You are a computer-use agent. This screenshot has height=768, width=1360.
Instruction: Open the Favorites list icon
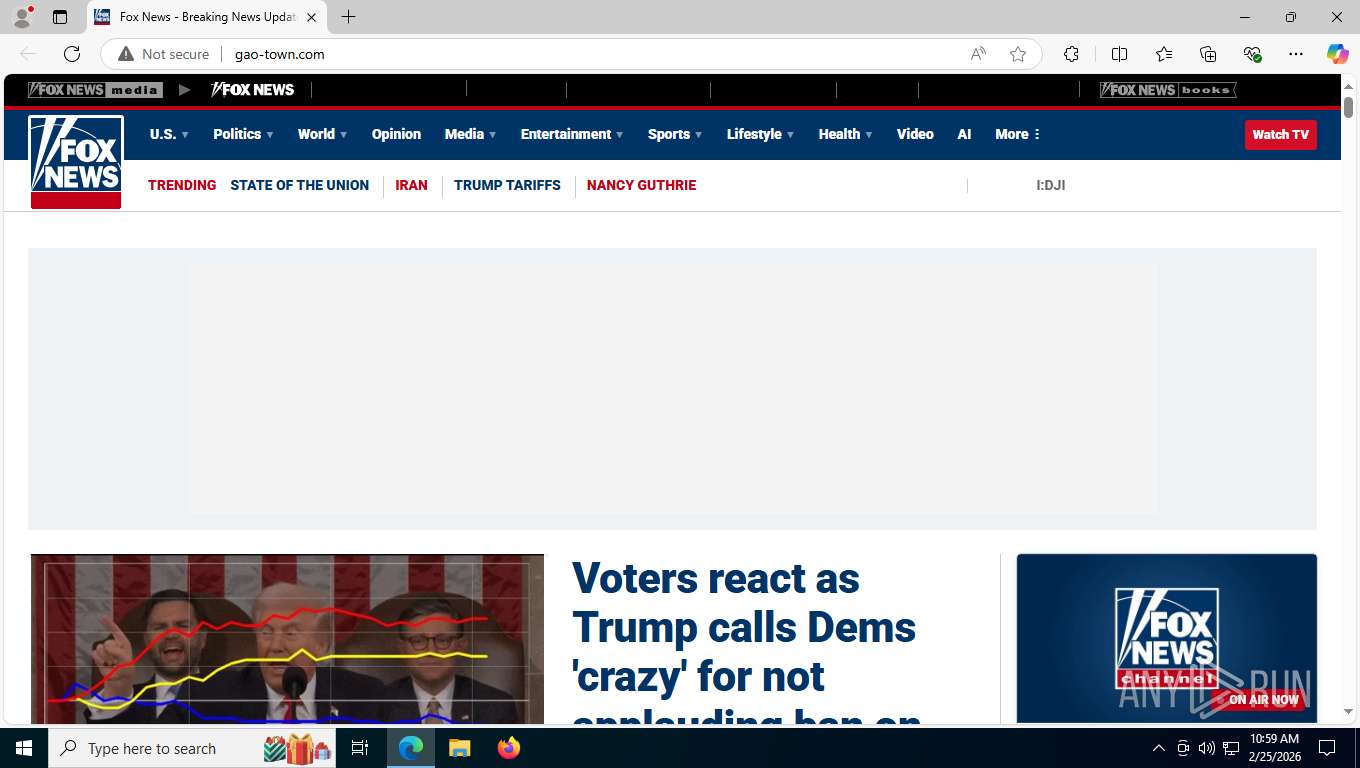(x=1164, y=54)
